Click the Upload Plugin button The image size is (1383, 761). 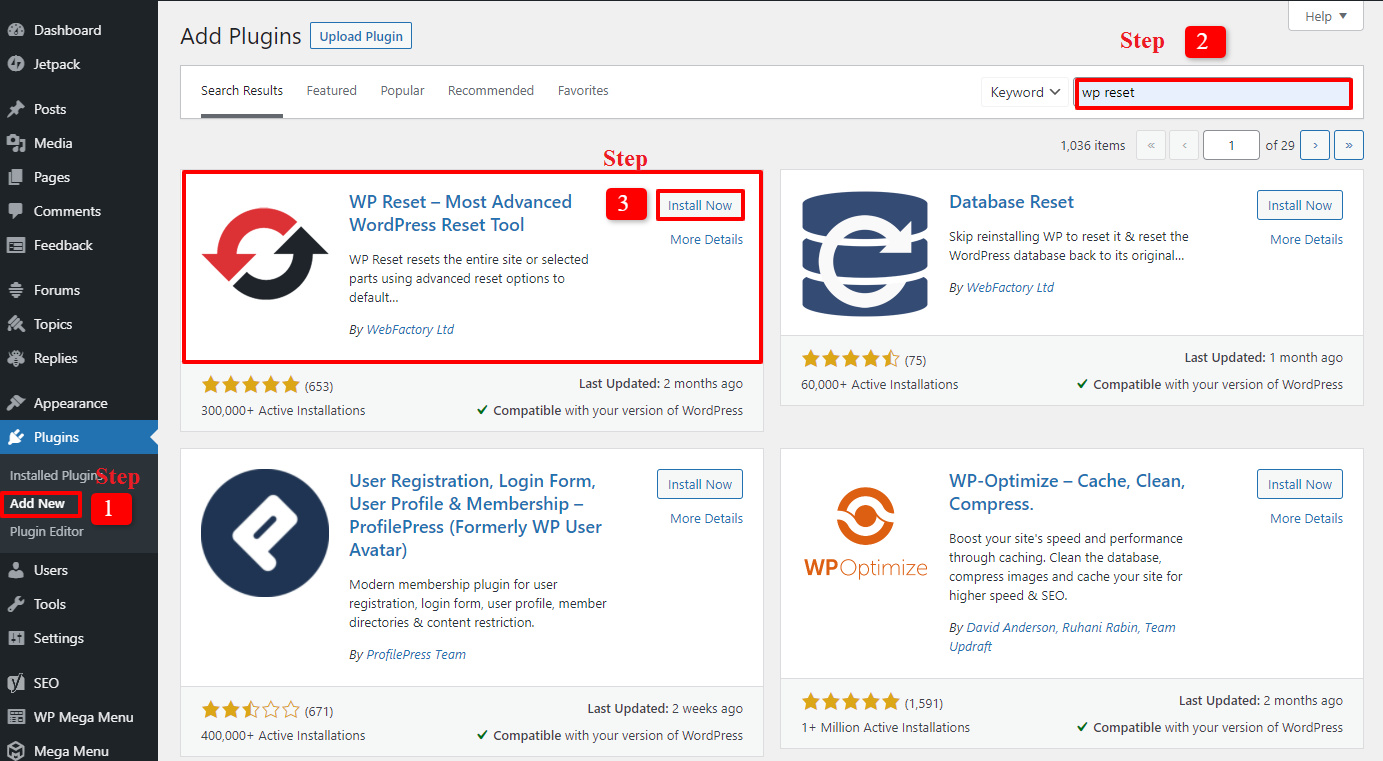[360, 36]
